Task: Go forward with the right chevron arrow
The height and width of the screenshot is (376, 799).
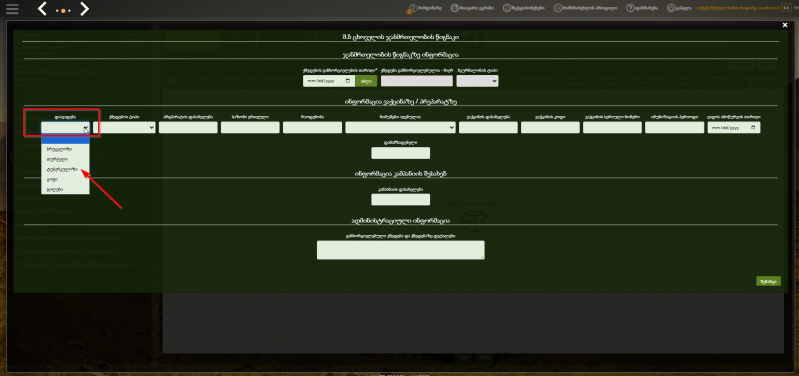Action: tap(85, 9)
